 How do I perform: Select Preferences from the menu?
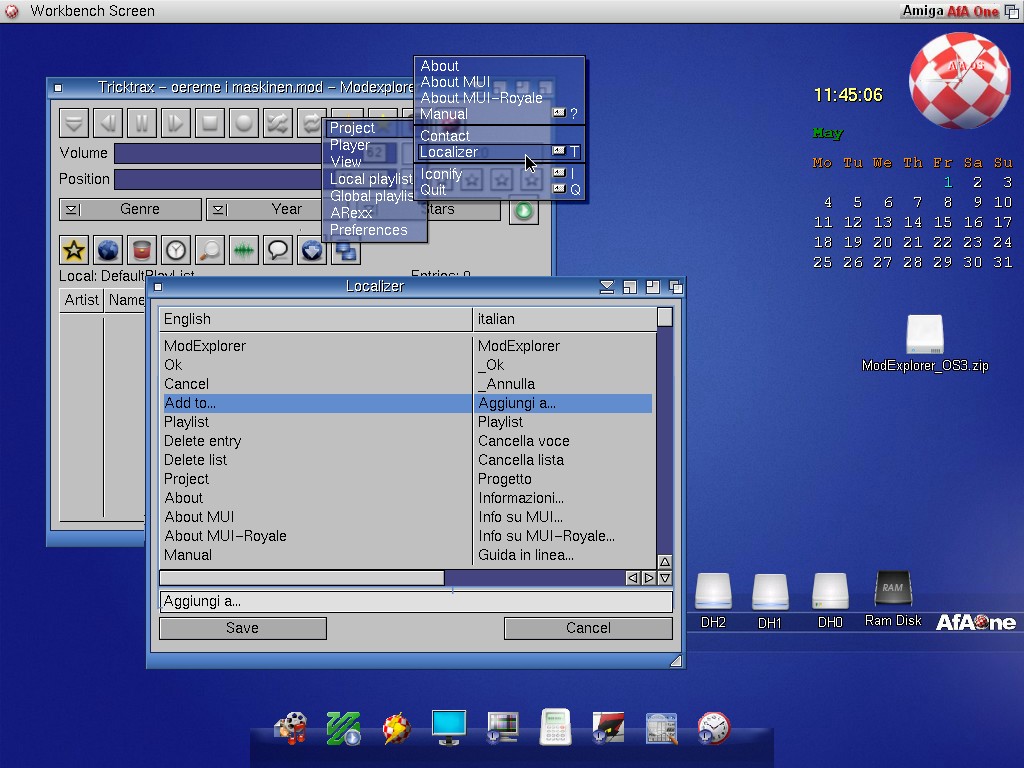[x=369, y=230]
